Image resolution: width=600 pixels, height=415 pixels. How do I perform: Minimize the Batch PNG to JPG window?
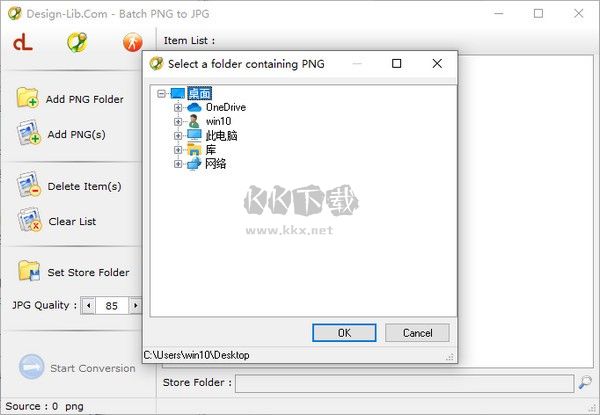499,13
